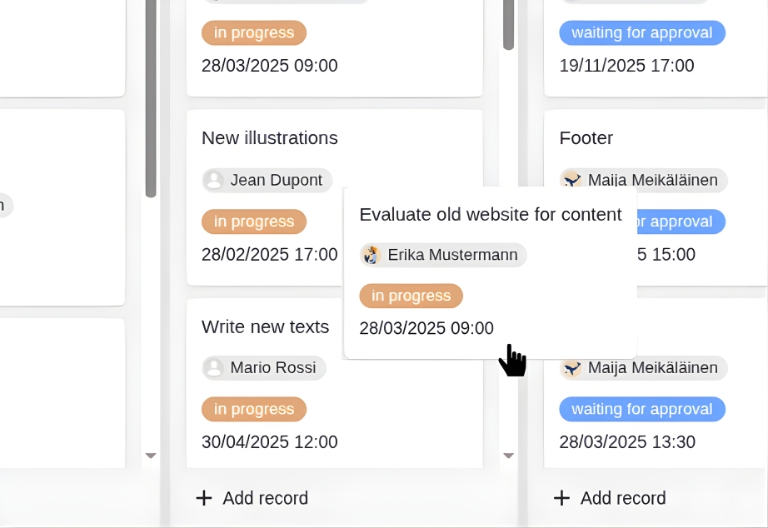
Task: Click Maija Meikäläinen avatar on bottom right card
Action: (x=572, y=368)
